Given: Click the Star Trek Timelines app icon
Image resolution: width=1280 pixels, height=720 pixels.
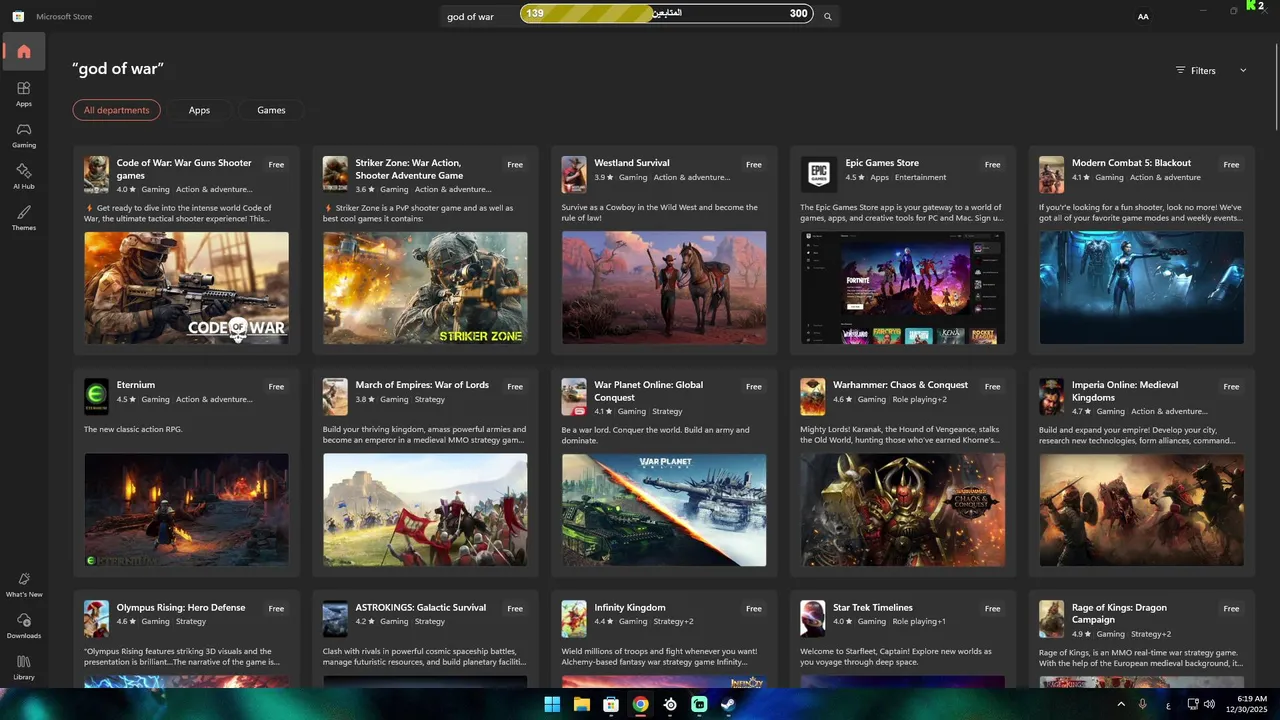Looking at the screenshot, I should [x=813, y=619].
